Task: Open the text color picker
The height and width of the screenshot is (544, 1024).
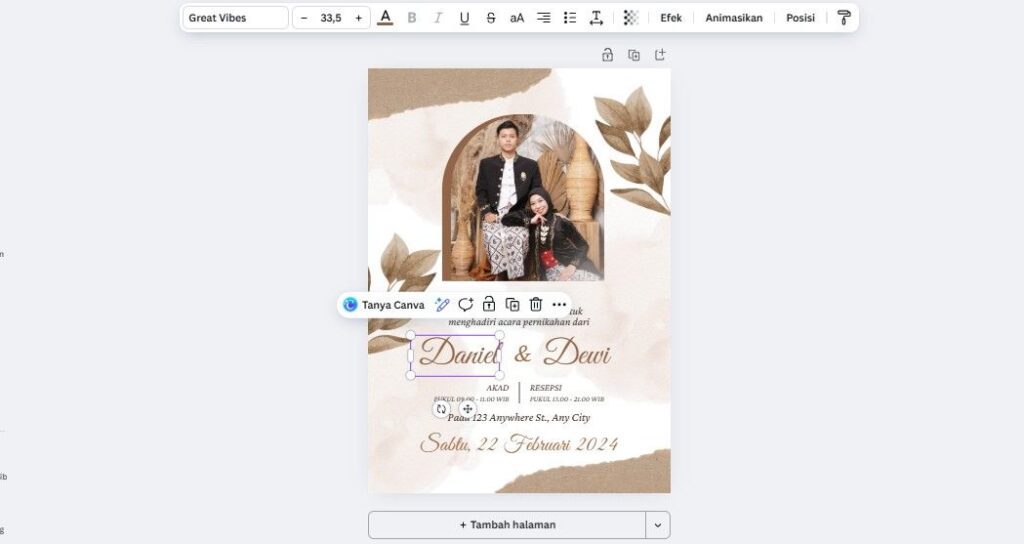Action: [x=385, y=18]
